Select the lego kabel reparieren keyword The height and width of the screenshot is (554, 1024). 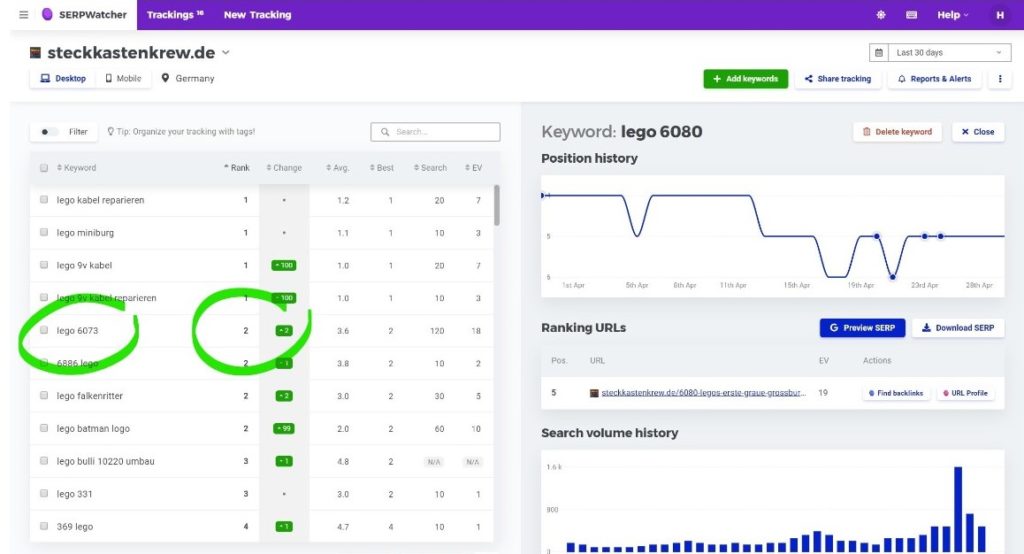click(x=101, y=200)
